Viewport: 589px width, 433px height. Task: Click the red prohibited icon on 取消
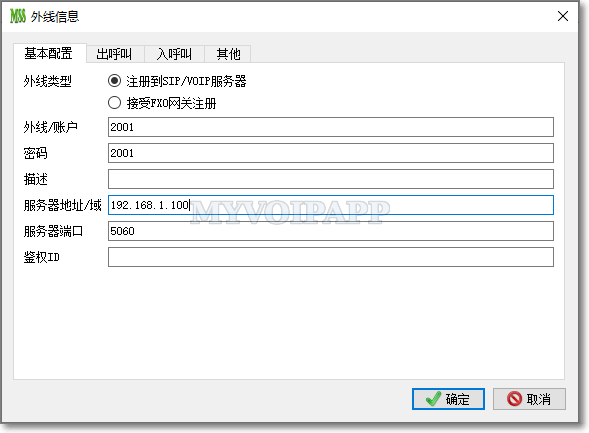pos(514,398)
